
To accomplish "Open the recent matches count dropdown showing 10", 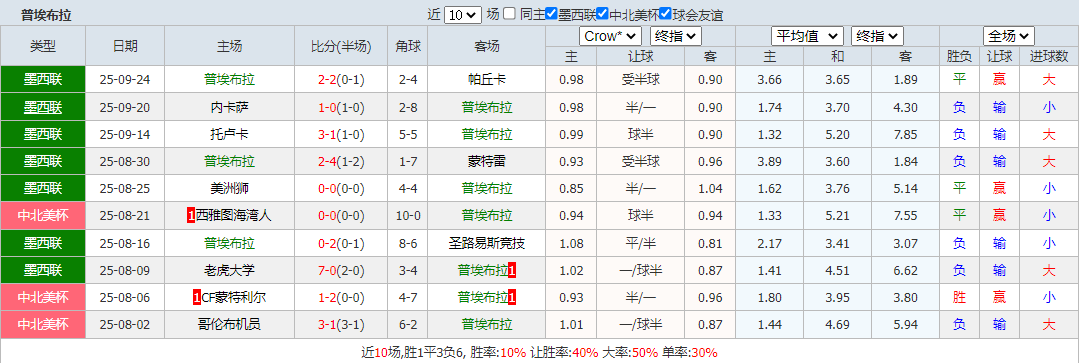I will pyautogui.click(x=464, y=14).
